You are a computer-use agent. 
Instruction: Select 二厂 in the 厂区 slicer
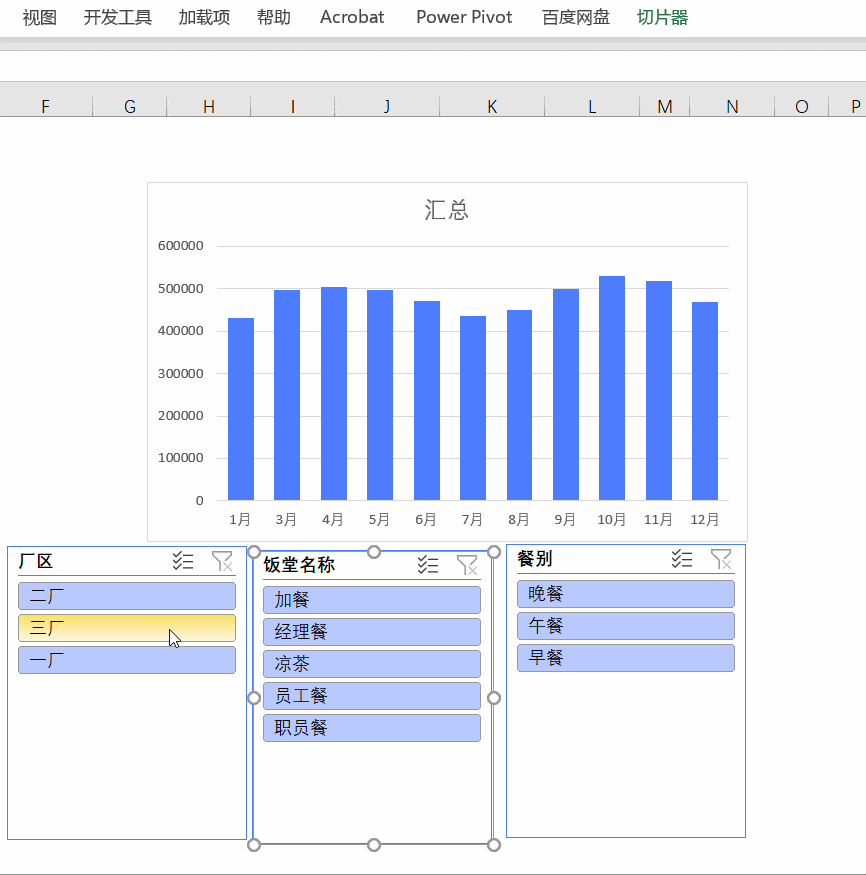coord(127,595)
